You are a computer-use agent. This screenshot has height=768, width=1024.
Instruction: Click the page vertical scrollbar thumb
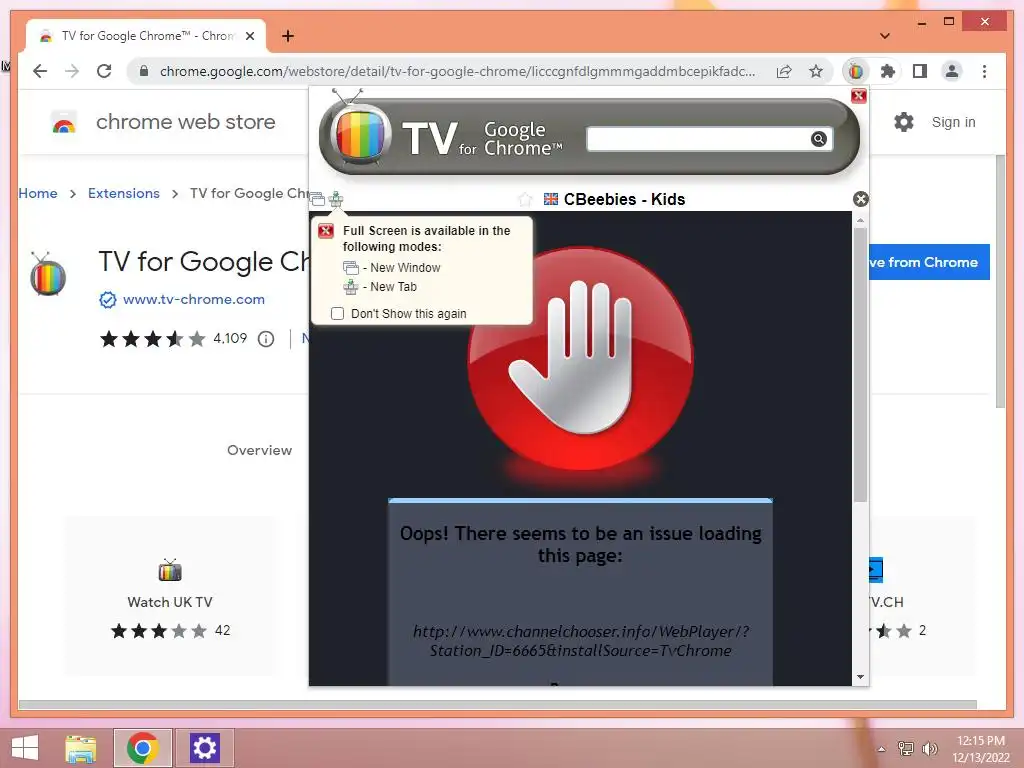[1000, 281]
